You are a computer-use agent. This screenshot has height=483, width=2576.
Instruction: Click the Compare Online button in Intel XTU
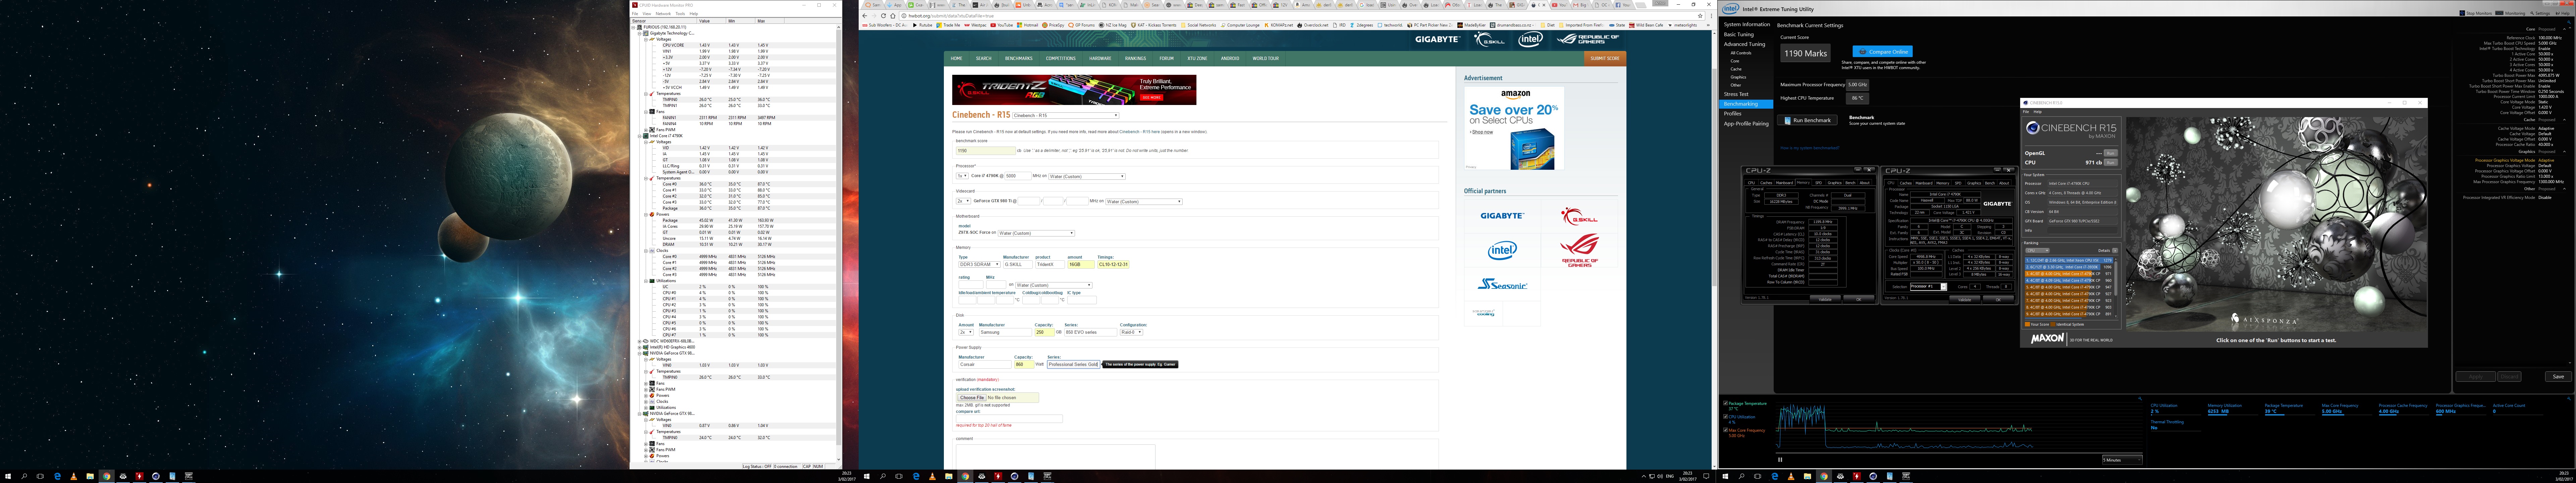click(1883, 51)
